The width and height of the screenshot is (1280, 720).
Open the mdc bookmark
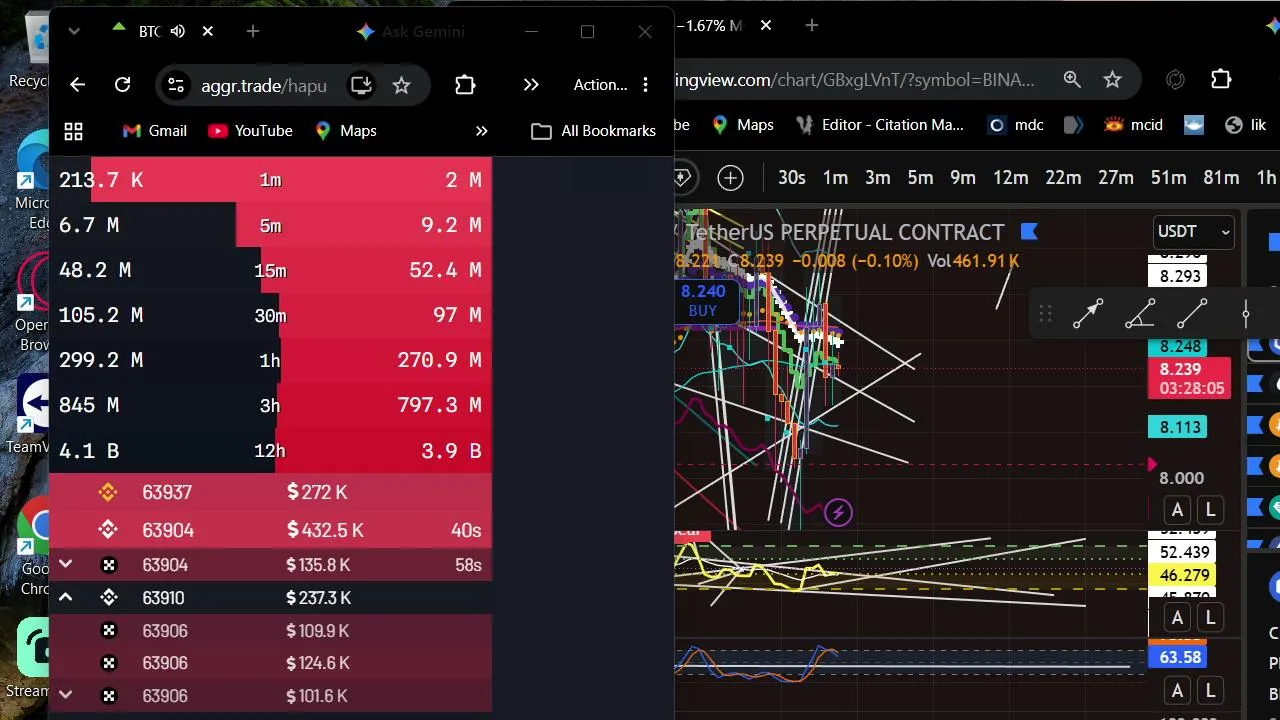[x=1016, y=125]
